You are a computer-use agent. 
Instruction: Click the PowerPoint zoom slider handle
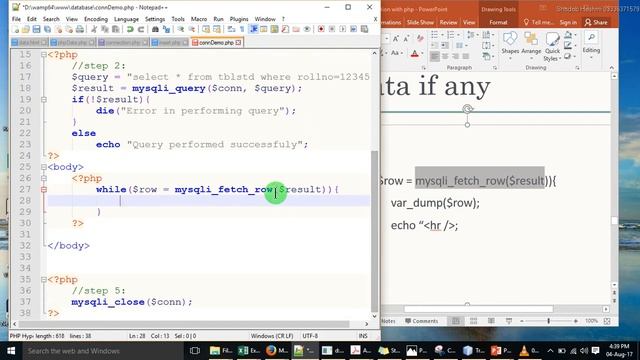click(x=549, y=321)
